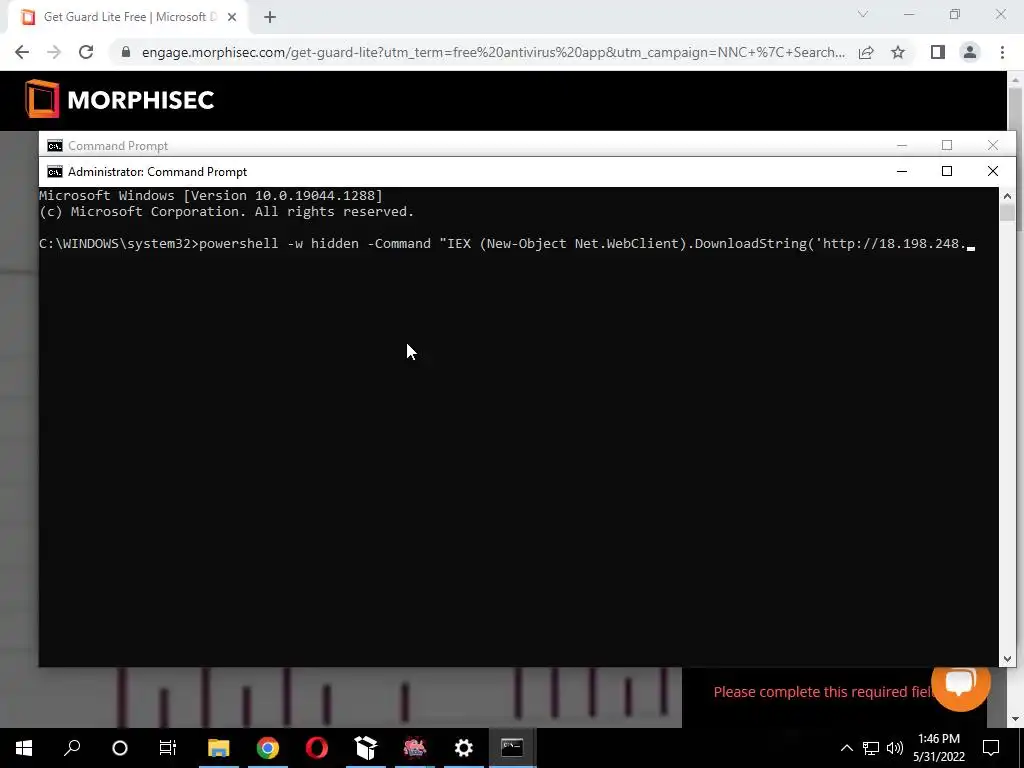Open Cortana circle on taskbar
Image resolution: width=1024 pixels, height=768 pixels.
tap(120, 748)
